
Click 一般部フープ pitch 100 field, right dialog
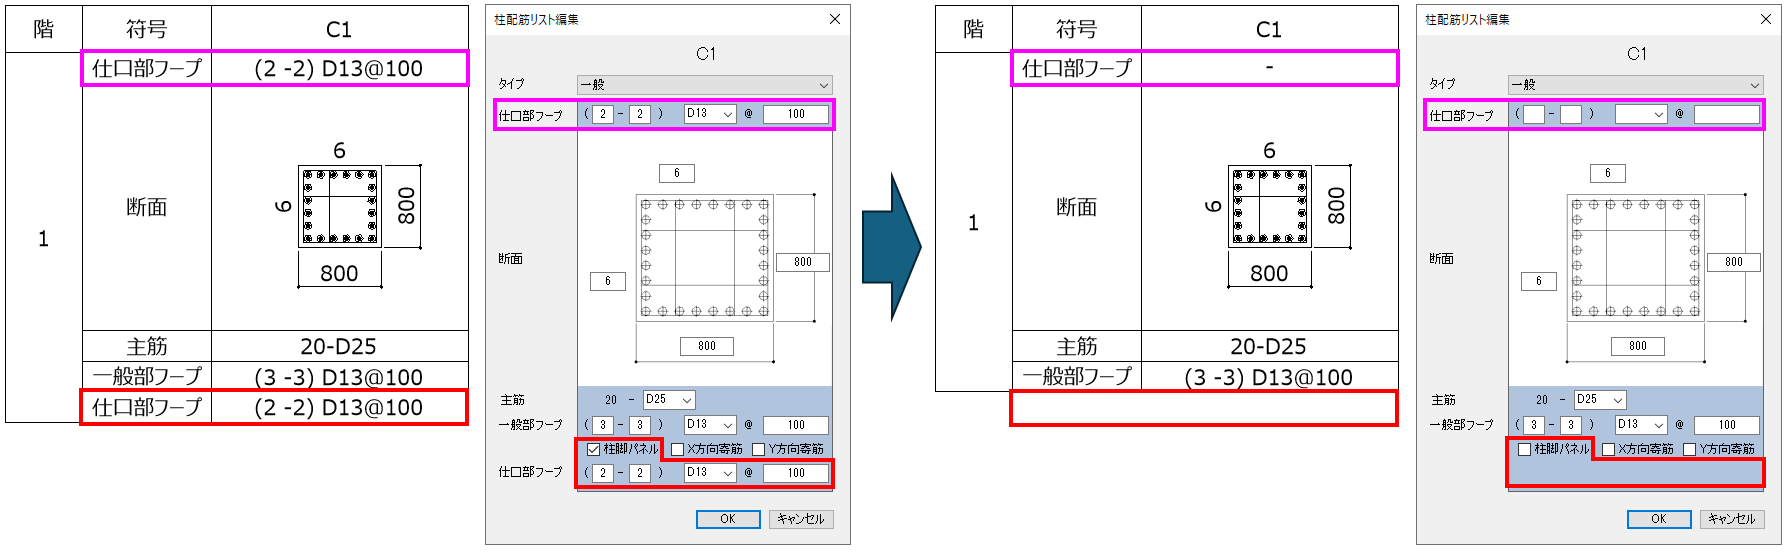click(x=1727, y=425)
